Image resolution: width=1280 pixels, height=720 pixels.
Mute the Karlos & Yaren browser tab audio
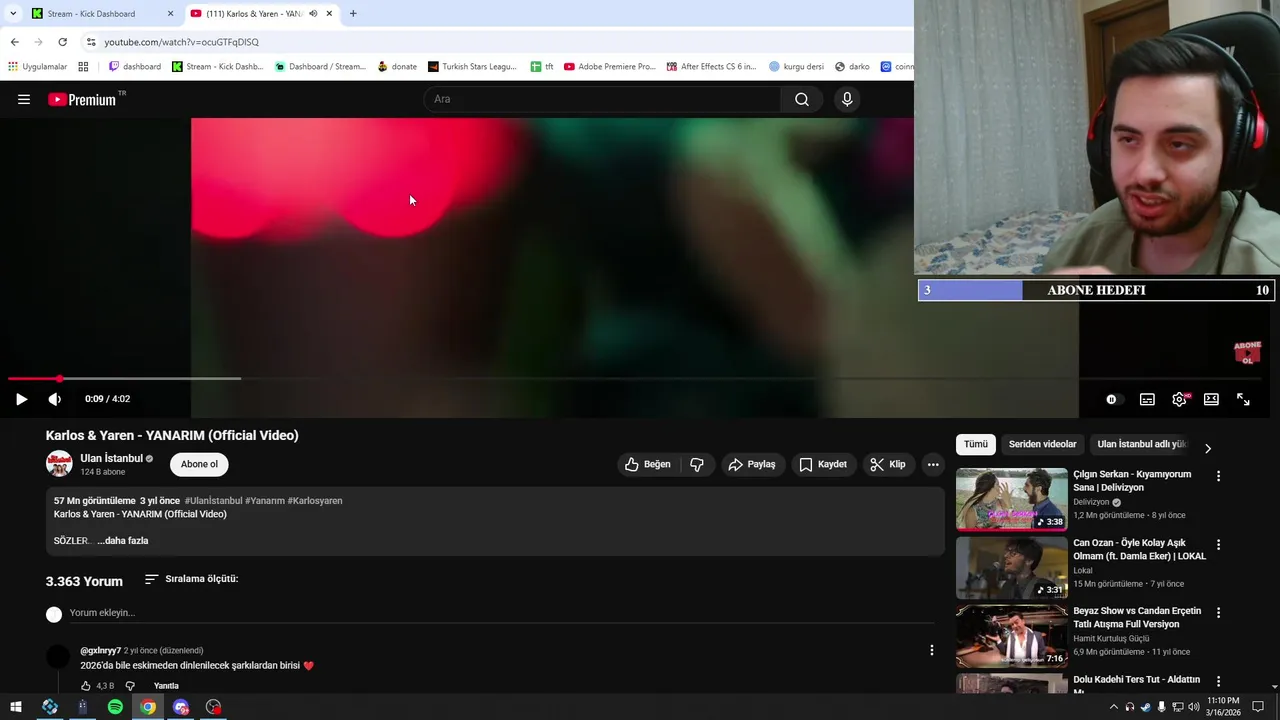pos(313,13)
